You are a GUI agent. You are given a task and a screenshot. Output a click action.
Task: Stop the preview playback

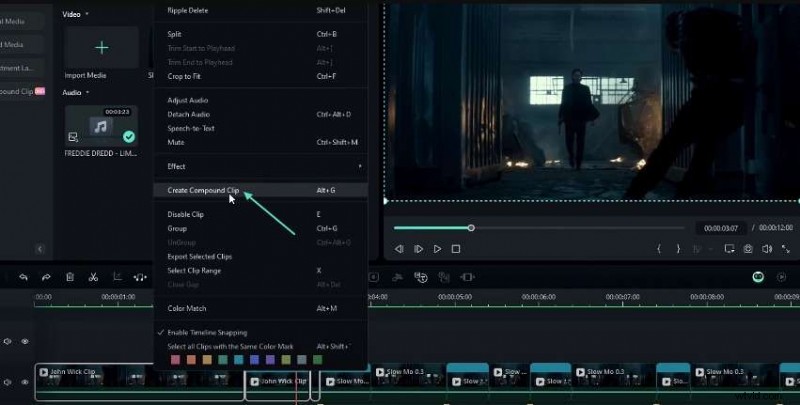coord(456,249)
